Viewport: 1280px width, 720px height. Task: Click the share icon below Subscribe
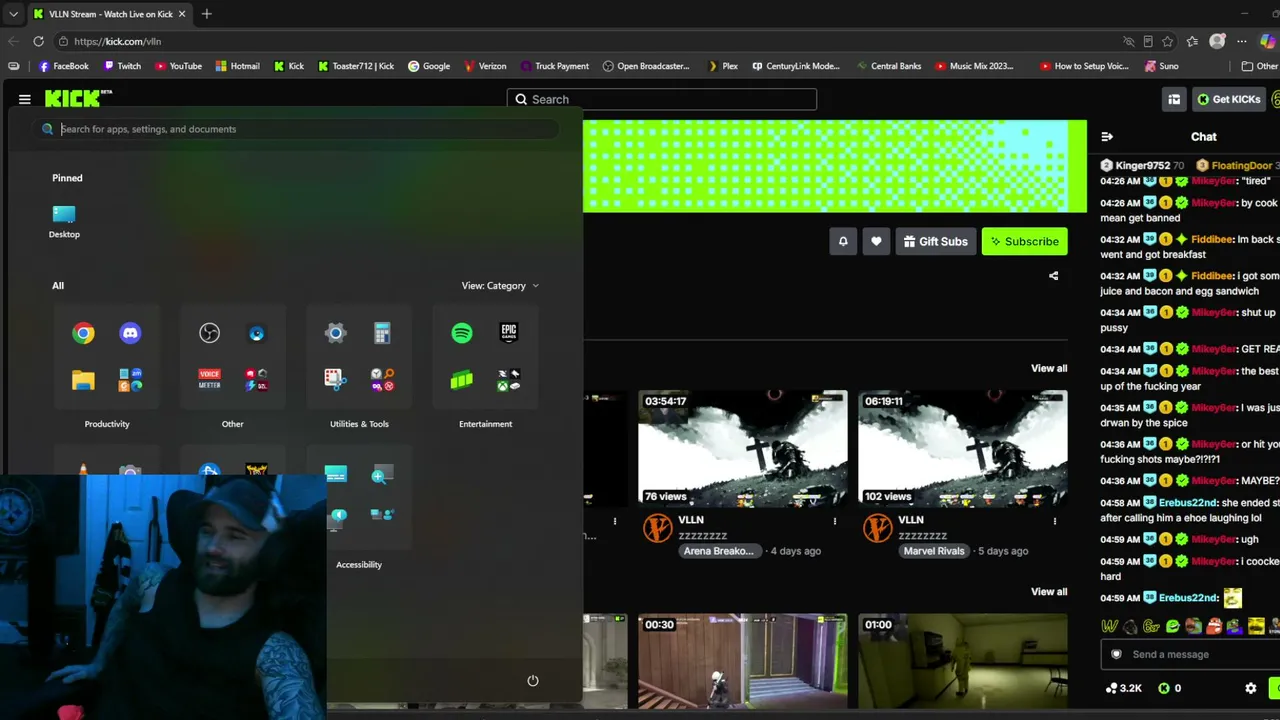[x=1053, y=276]
